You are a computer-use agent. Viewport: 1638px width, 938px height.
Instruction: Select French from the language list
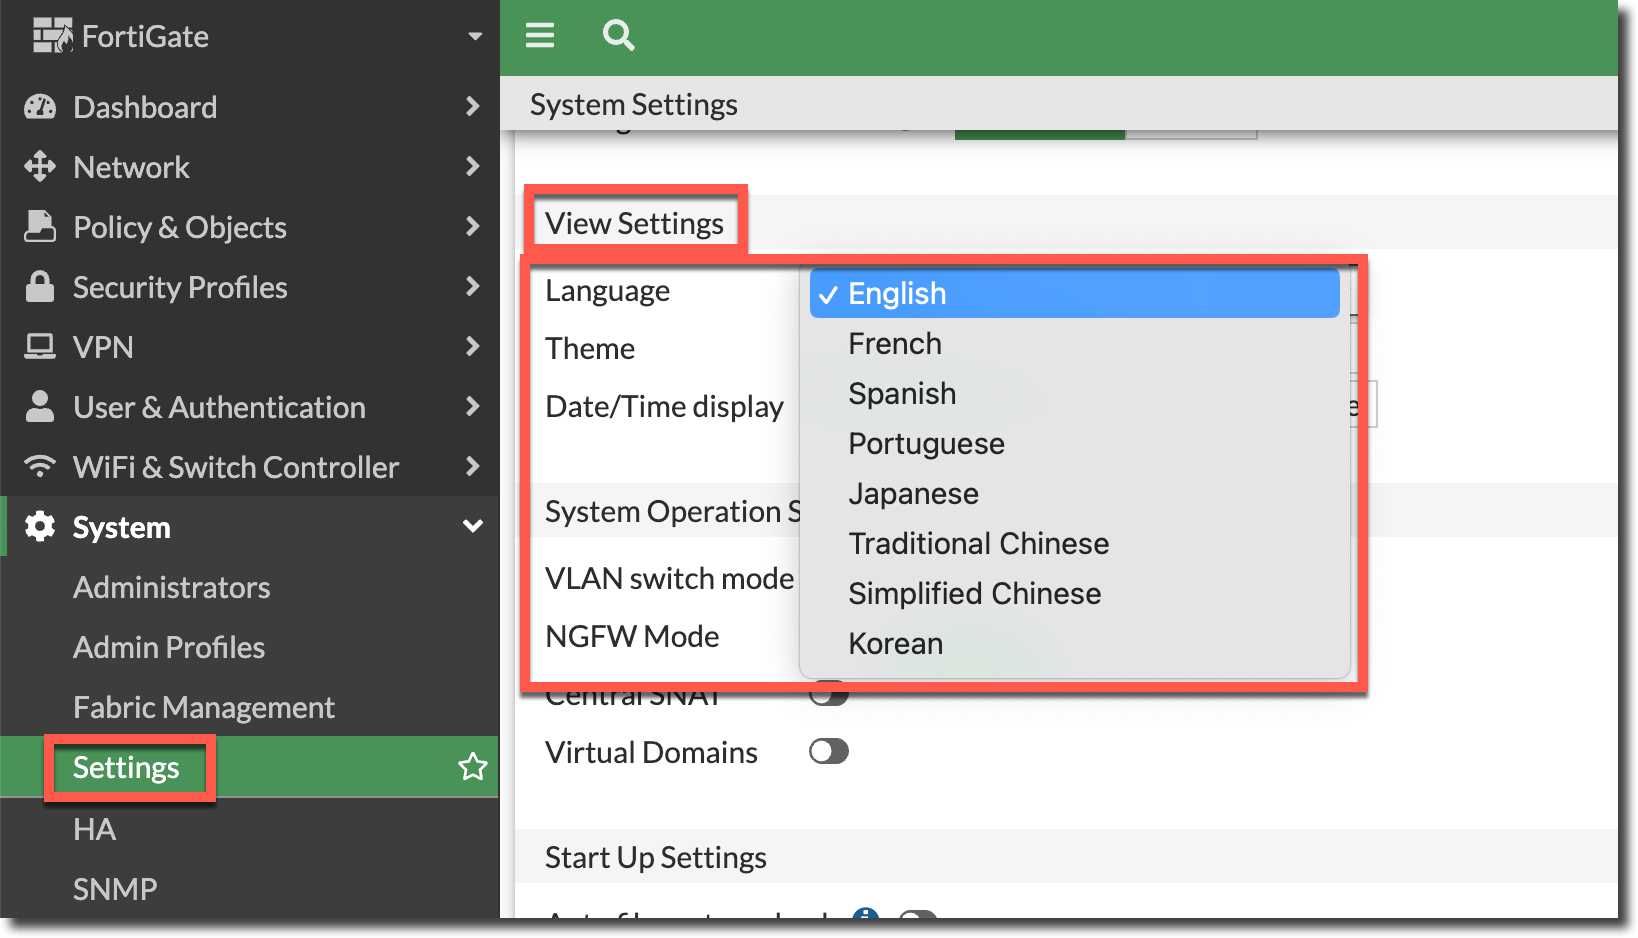pos(895,344)
